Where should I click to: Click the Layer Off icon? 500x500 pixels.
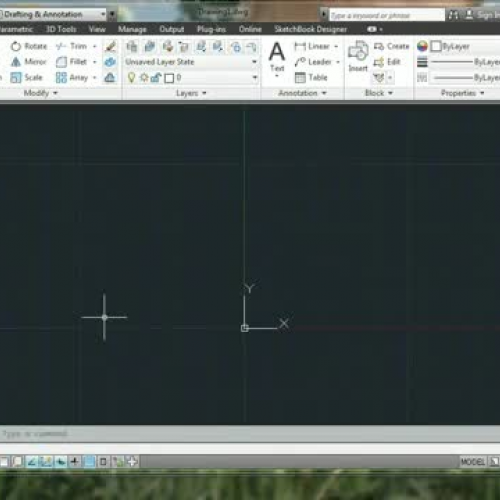252,47
